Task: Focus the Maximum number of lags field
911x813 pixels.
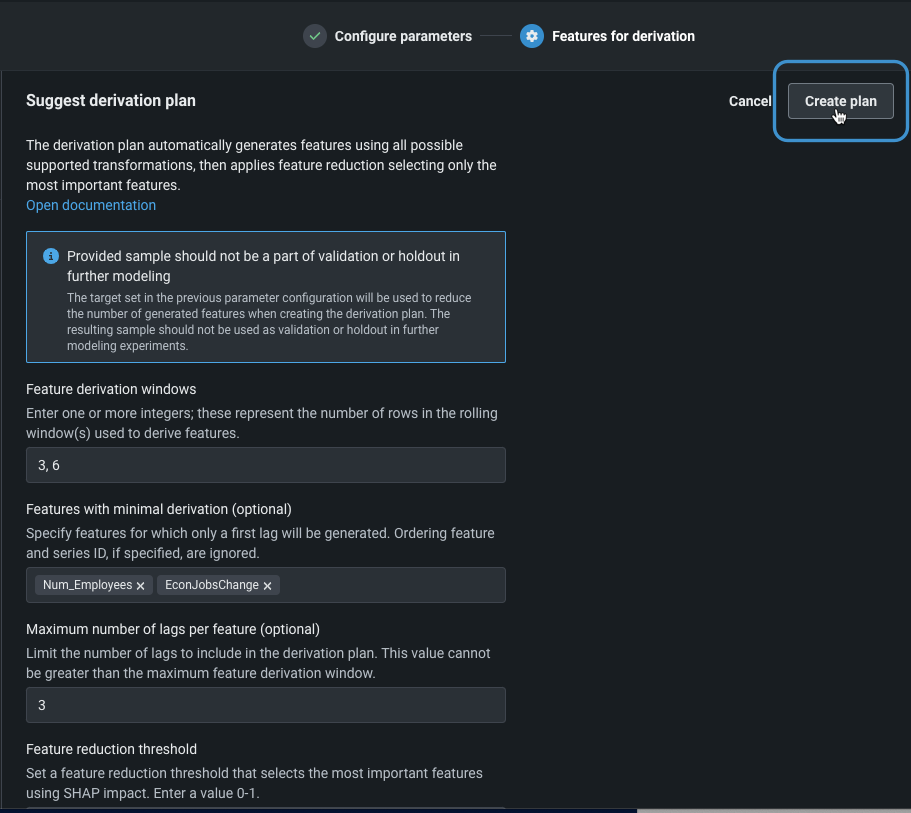Action: [x=265, y=705]
